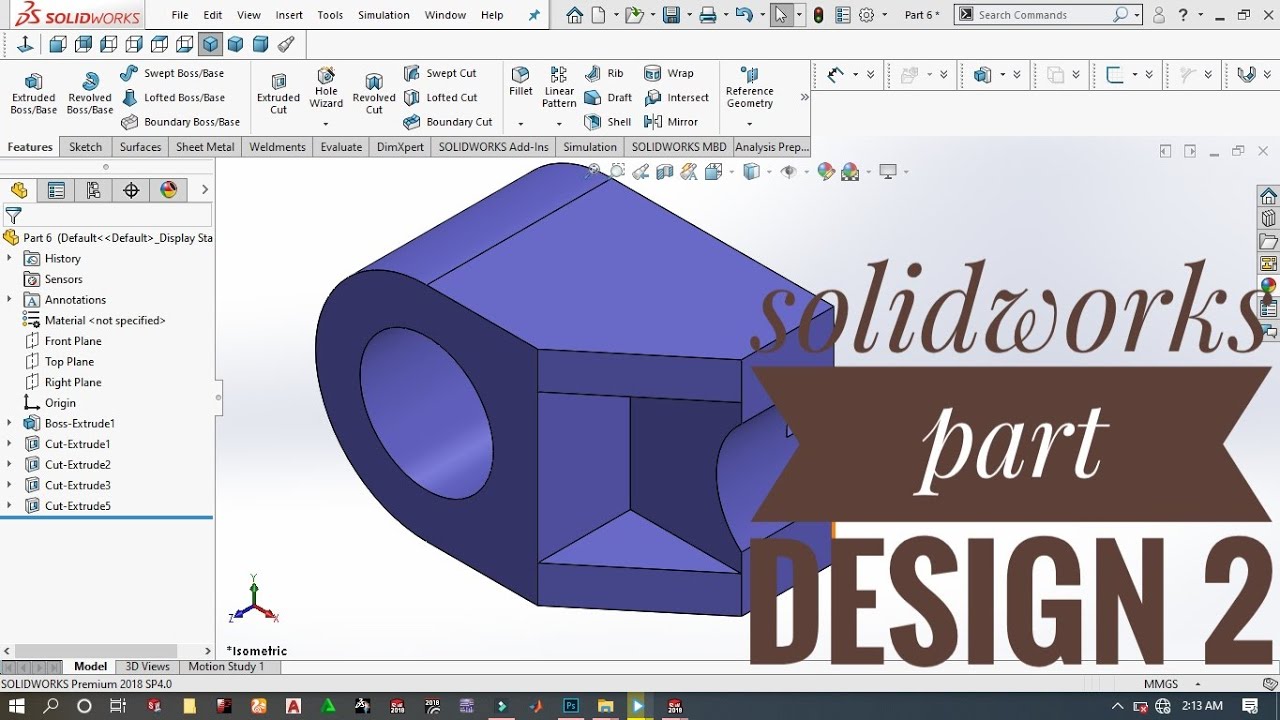Select the Draft tool
1280x720 pixels.
click(608, 98)
